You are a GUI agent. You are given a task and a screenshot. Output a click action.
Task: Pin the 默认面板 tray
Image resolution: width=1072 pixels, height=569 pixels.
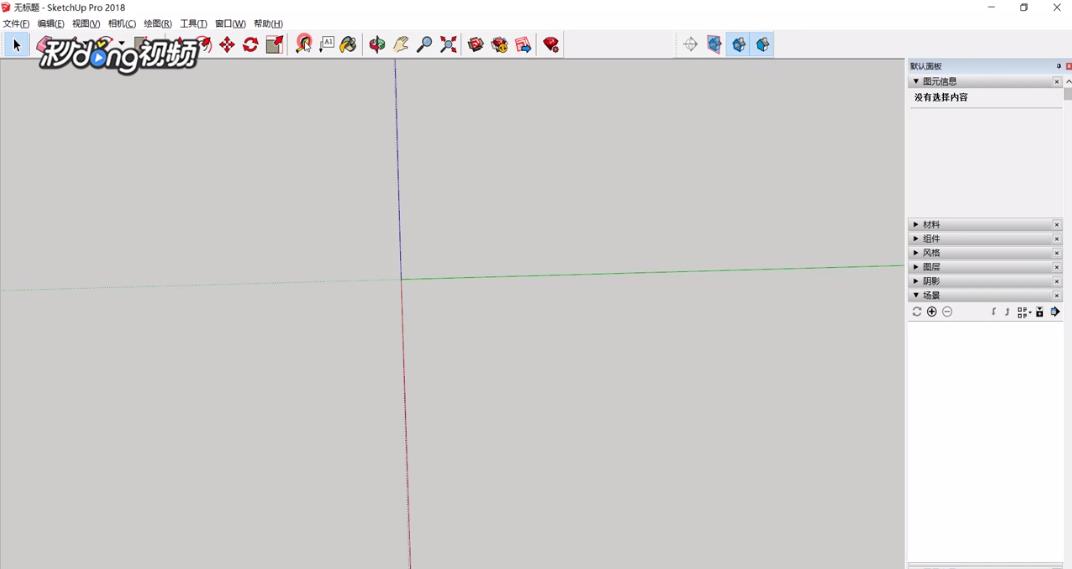click(x=1059, y=66)
